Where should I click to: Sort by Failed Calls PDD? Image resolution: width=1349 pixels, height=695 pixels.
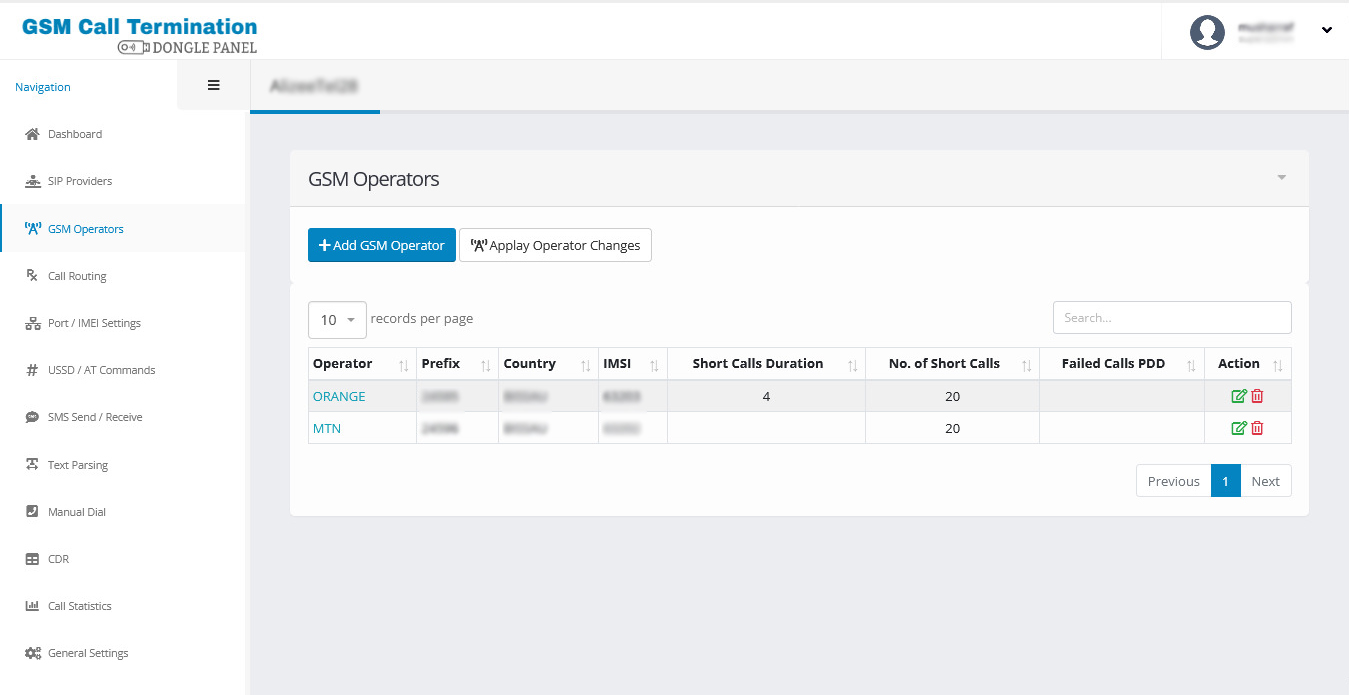coord(1122,364)
